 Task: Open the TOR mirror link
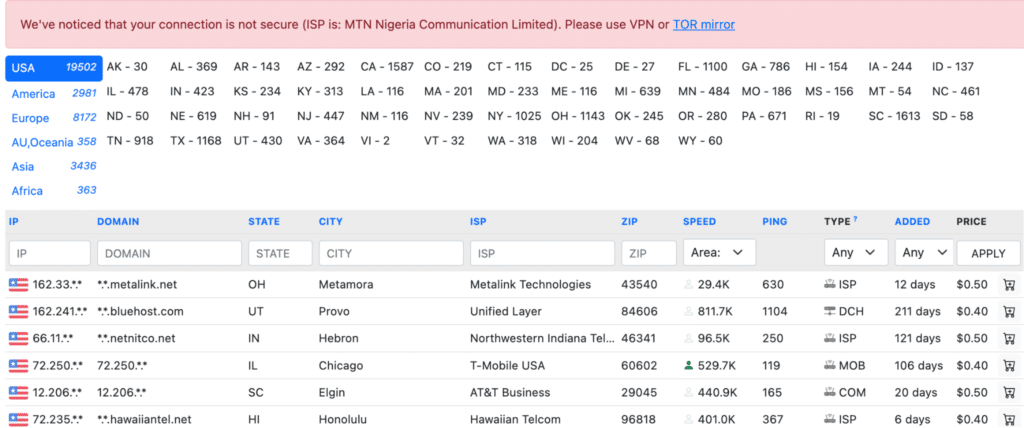pyautogui.click(x=703, y=25)
